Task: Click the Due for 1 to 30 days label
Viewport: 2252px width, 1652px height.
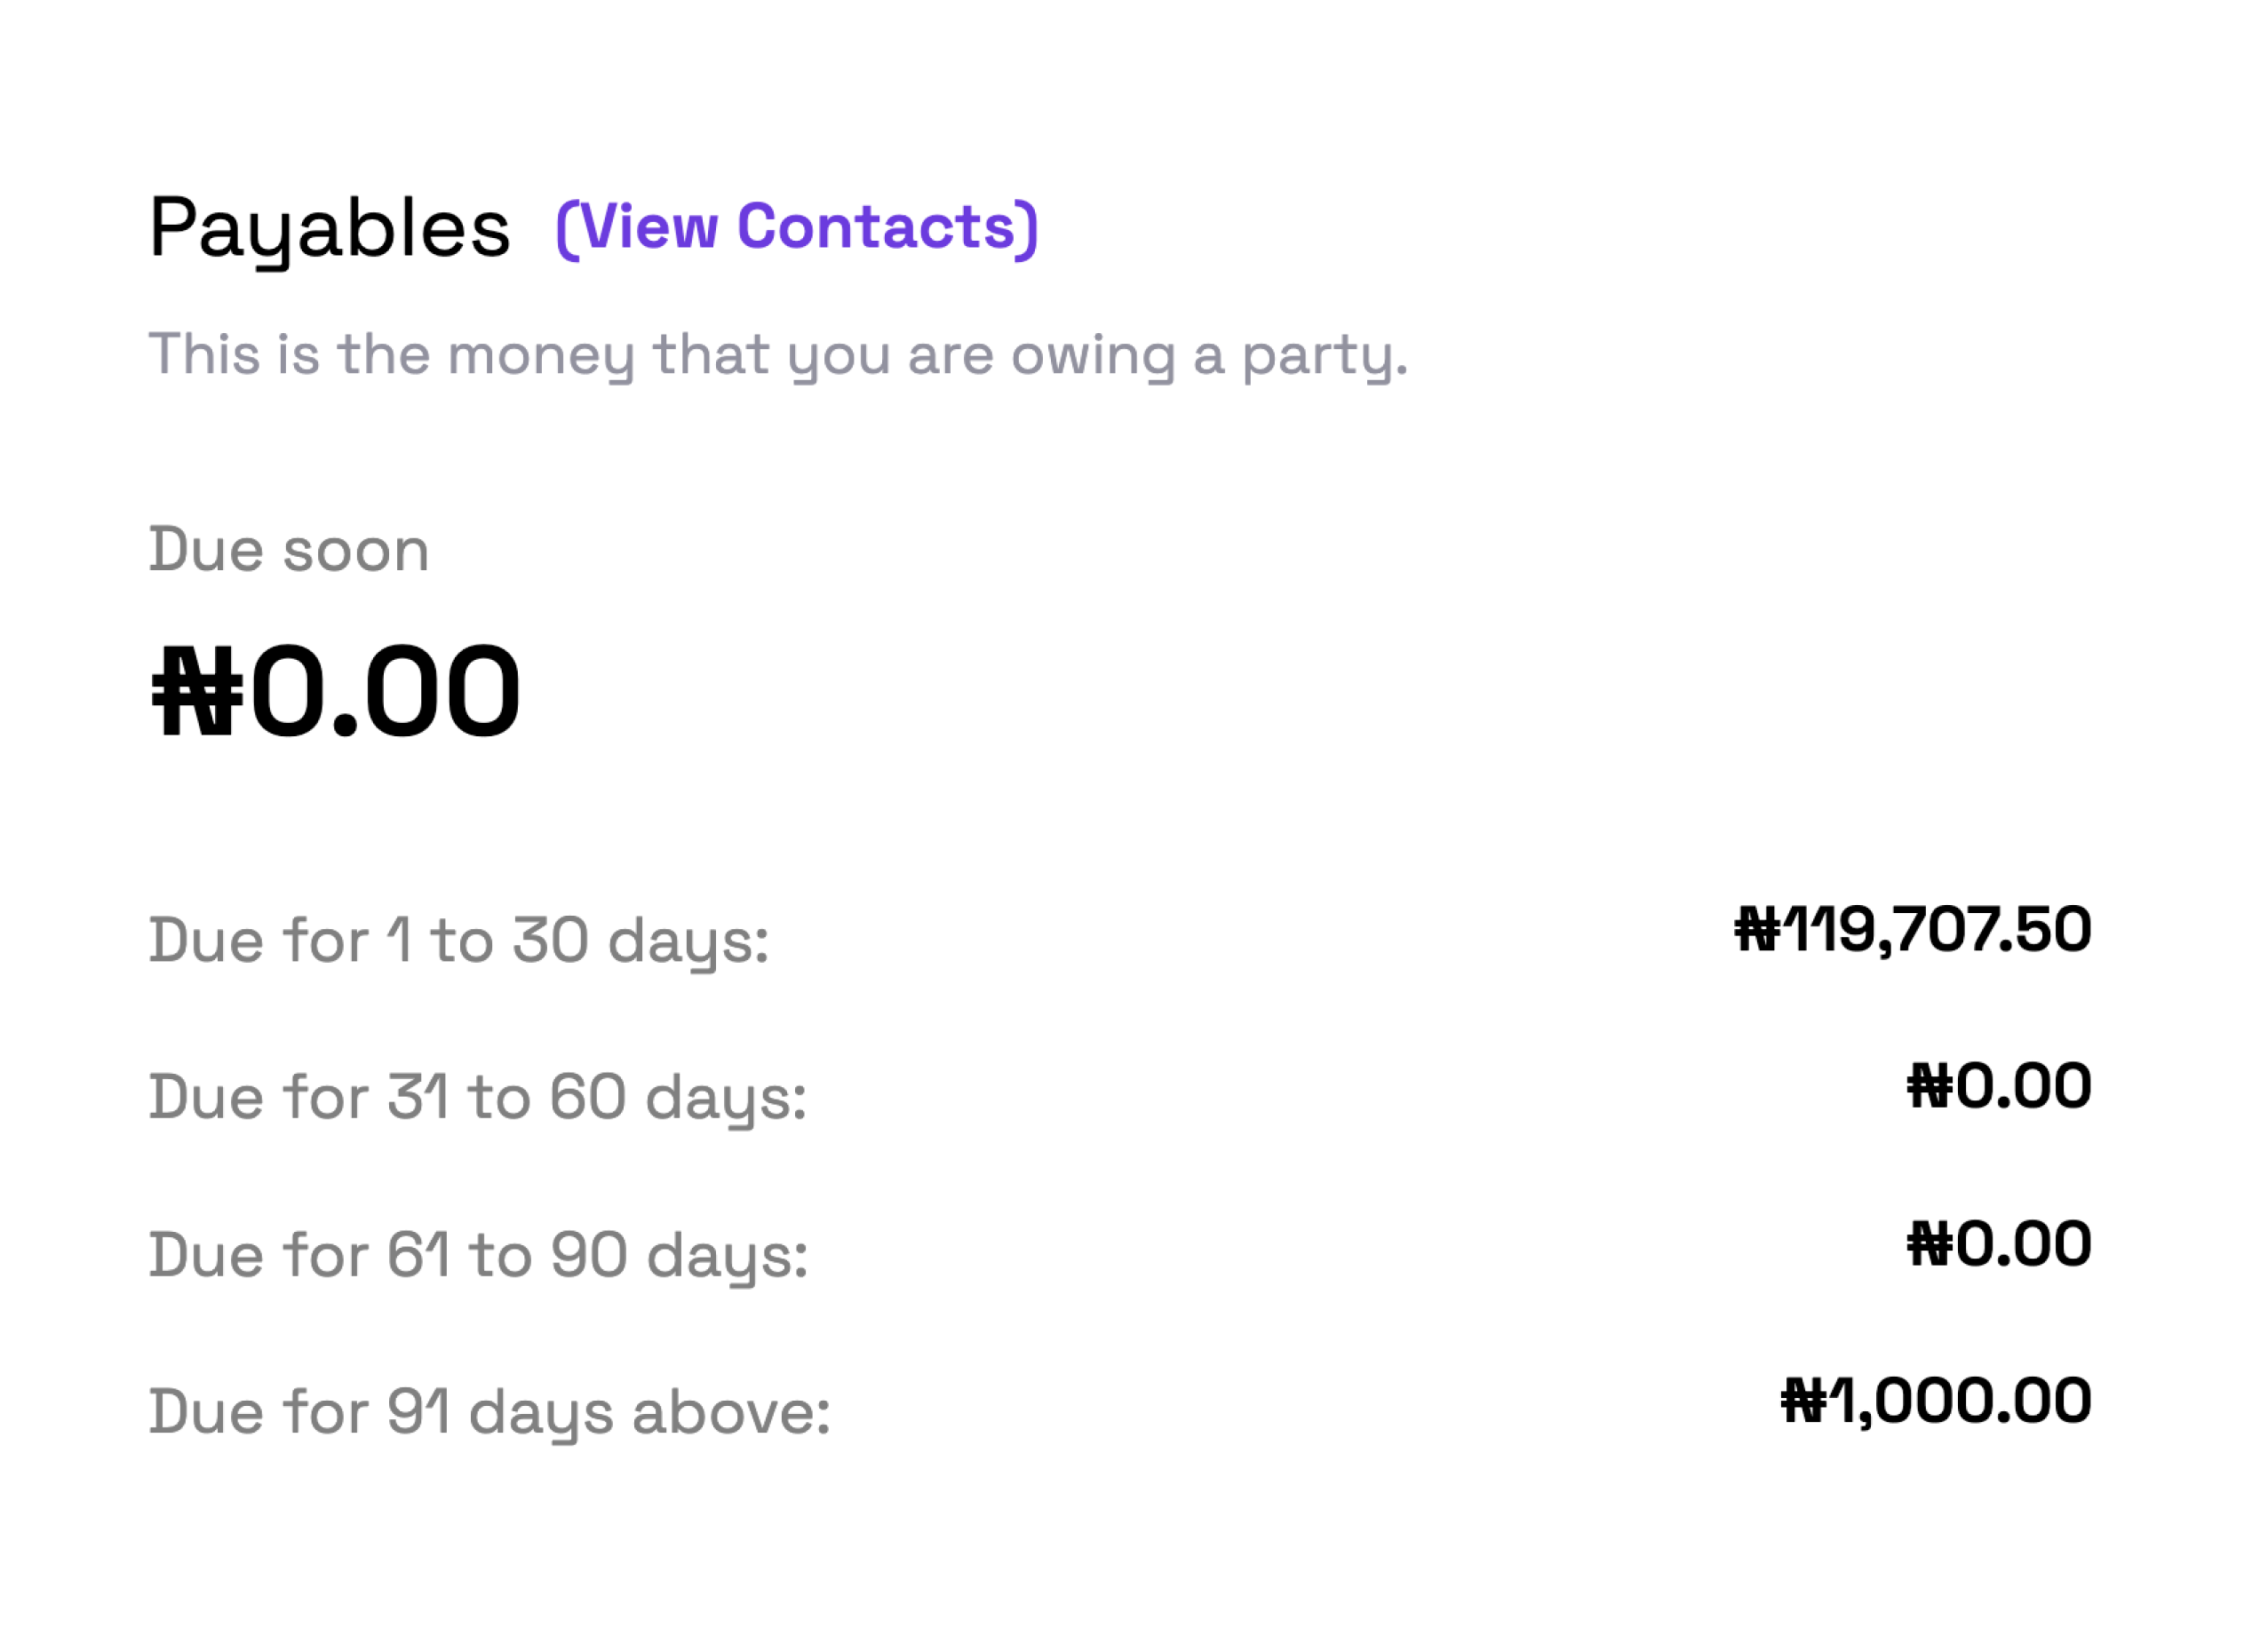Action: click(459, 943)
